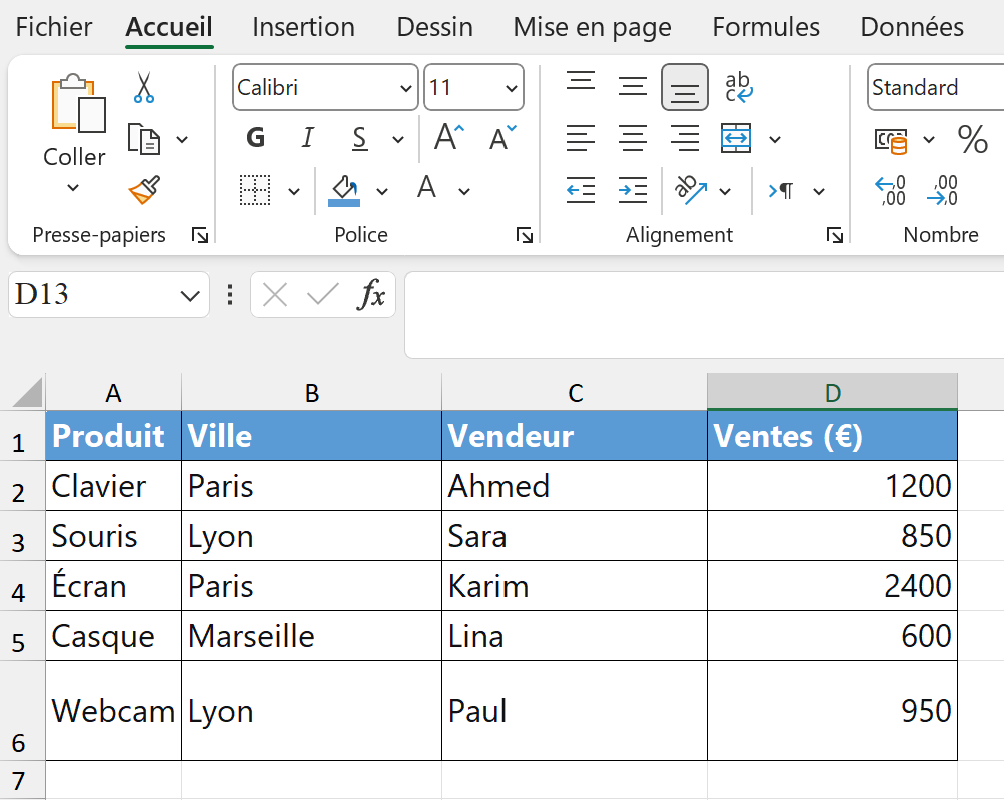1004x800 pixels.
Task: Open Presse-papiers dialog launcher
Action: pos(200,236)
